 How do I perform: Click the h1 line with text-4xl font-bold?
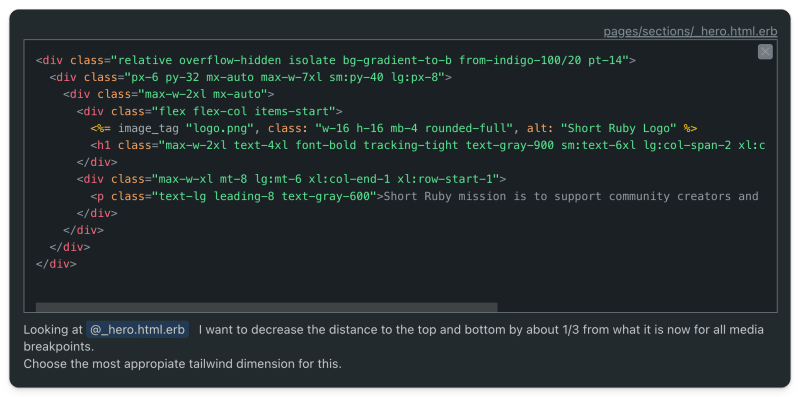click(428, 145)
